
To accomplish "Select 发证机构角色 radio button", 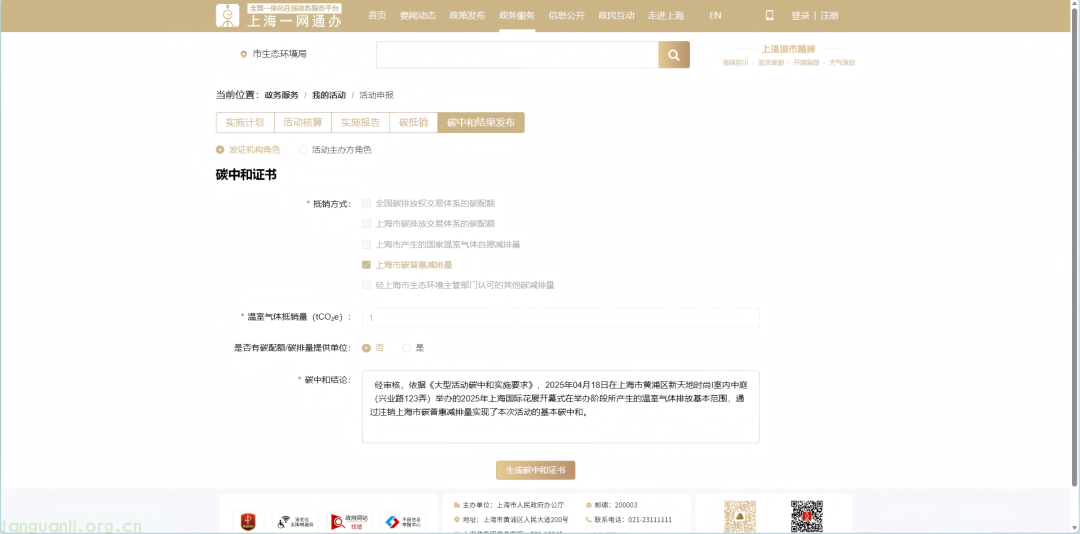I will (x=220, y=150).
